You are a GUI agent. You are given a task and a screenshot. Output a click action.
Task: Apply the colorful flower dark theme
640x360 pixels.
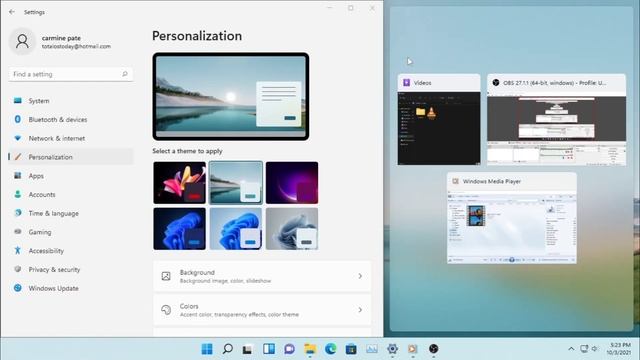click(180, 182)
